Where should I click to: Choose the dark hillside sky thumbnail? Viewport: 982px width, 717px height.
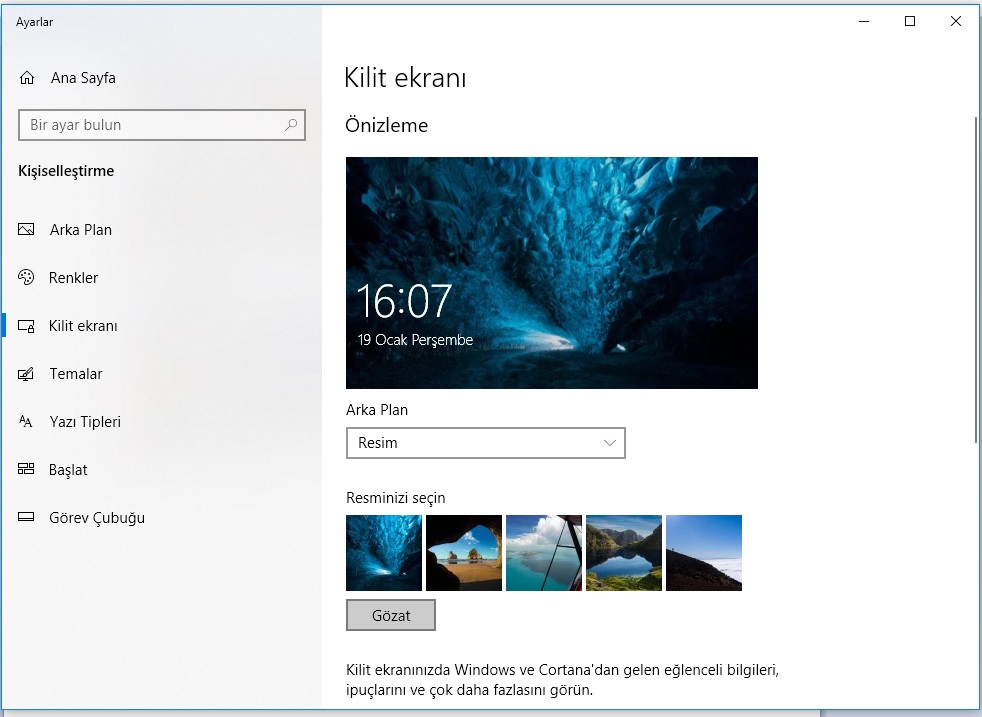click(x=704, y=553)
